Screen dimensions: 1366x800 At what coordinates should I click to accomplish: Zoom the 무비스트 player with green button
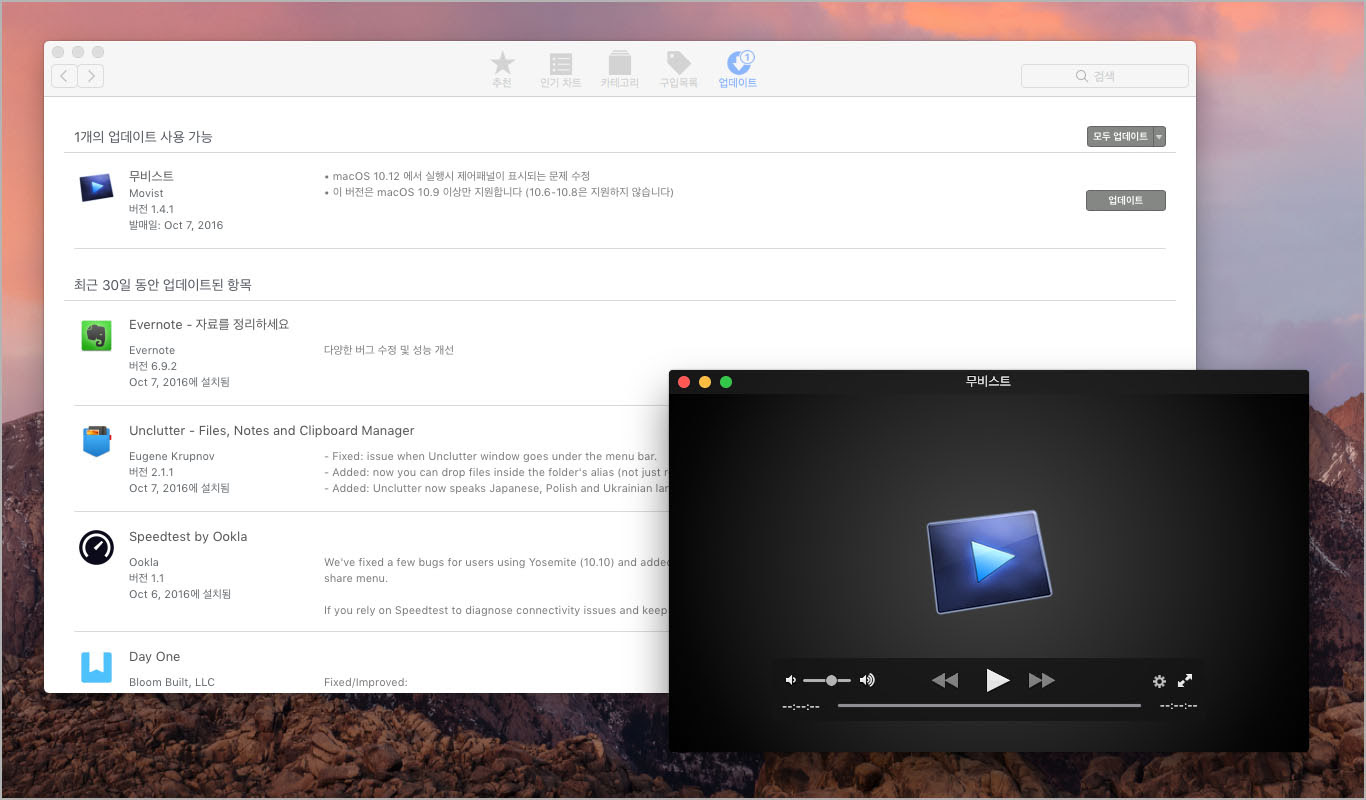tap(726, 382)
